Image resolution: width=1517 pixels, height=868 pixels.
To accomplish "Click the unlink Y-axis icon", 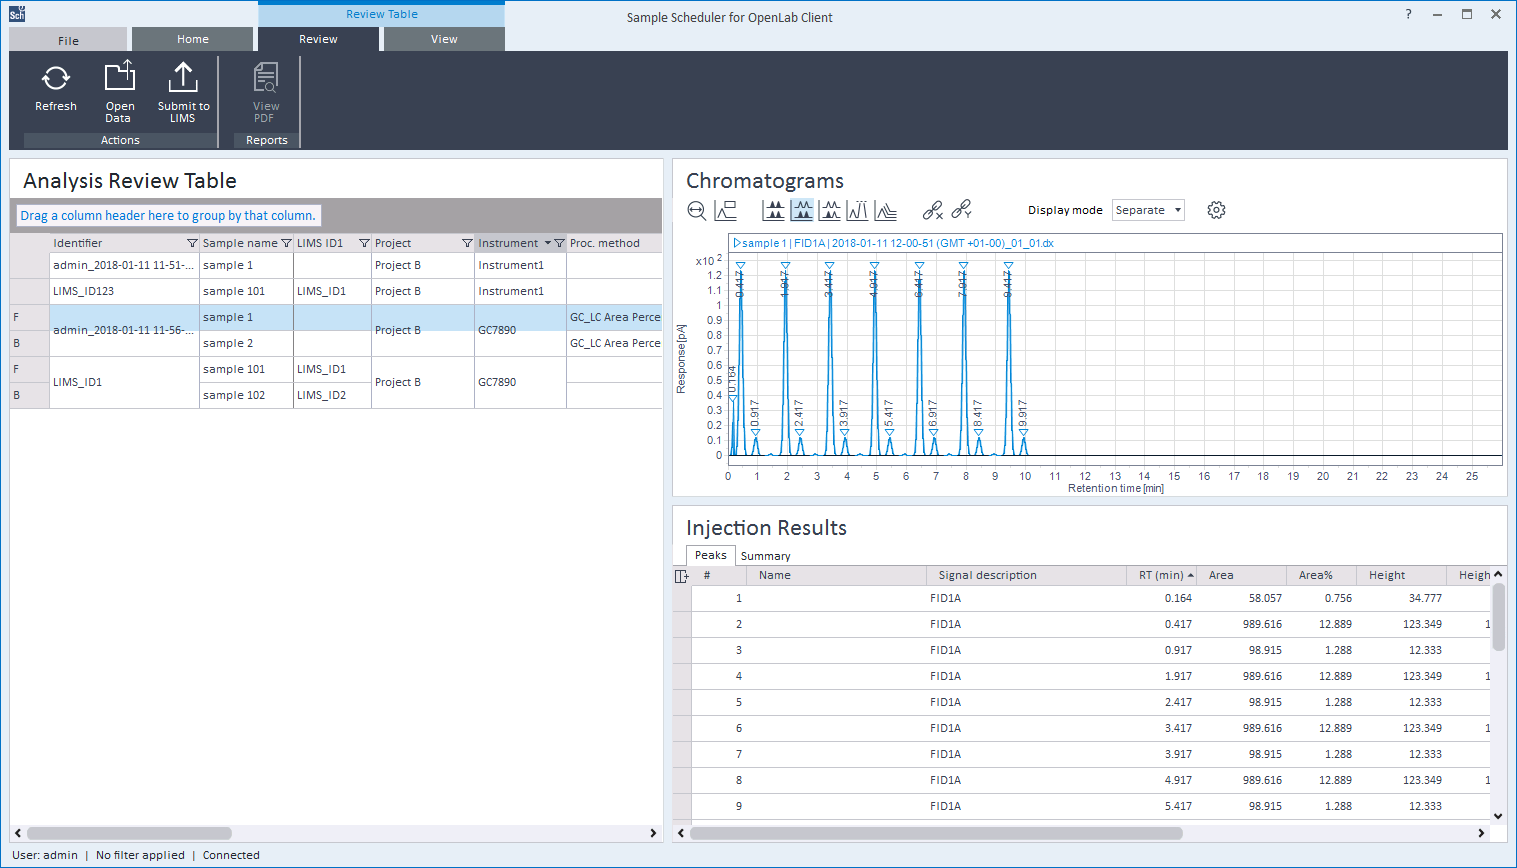I will coord(961,210).
